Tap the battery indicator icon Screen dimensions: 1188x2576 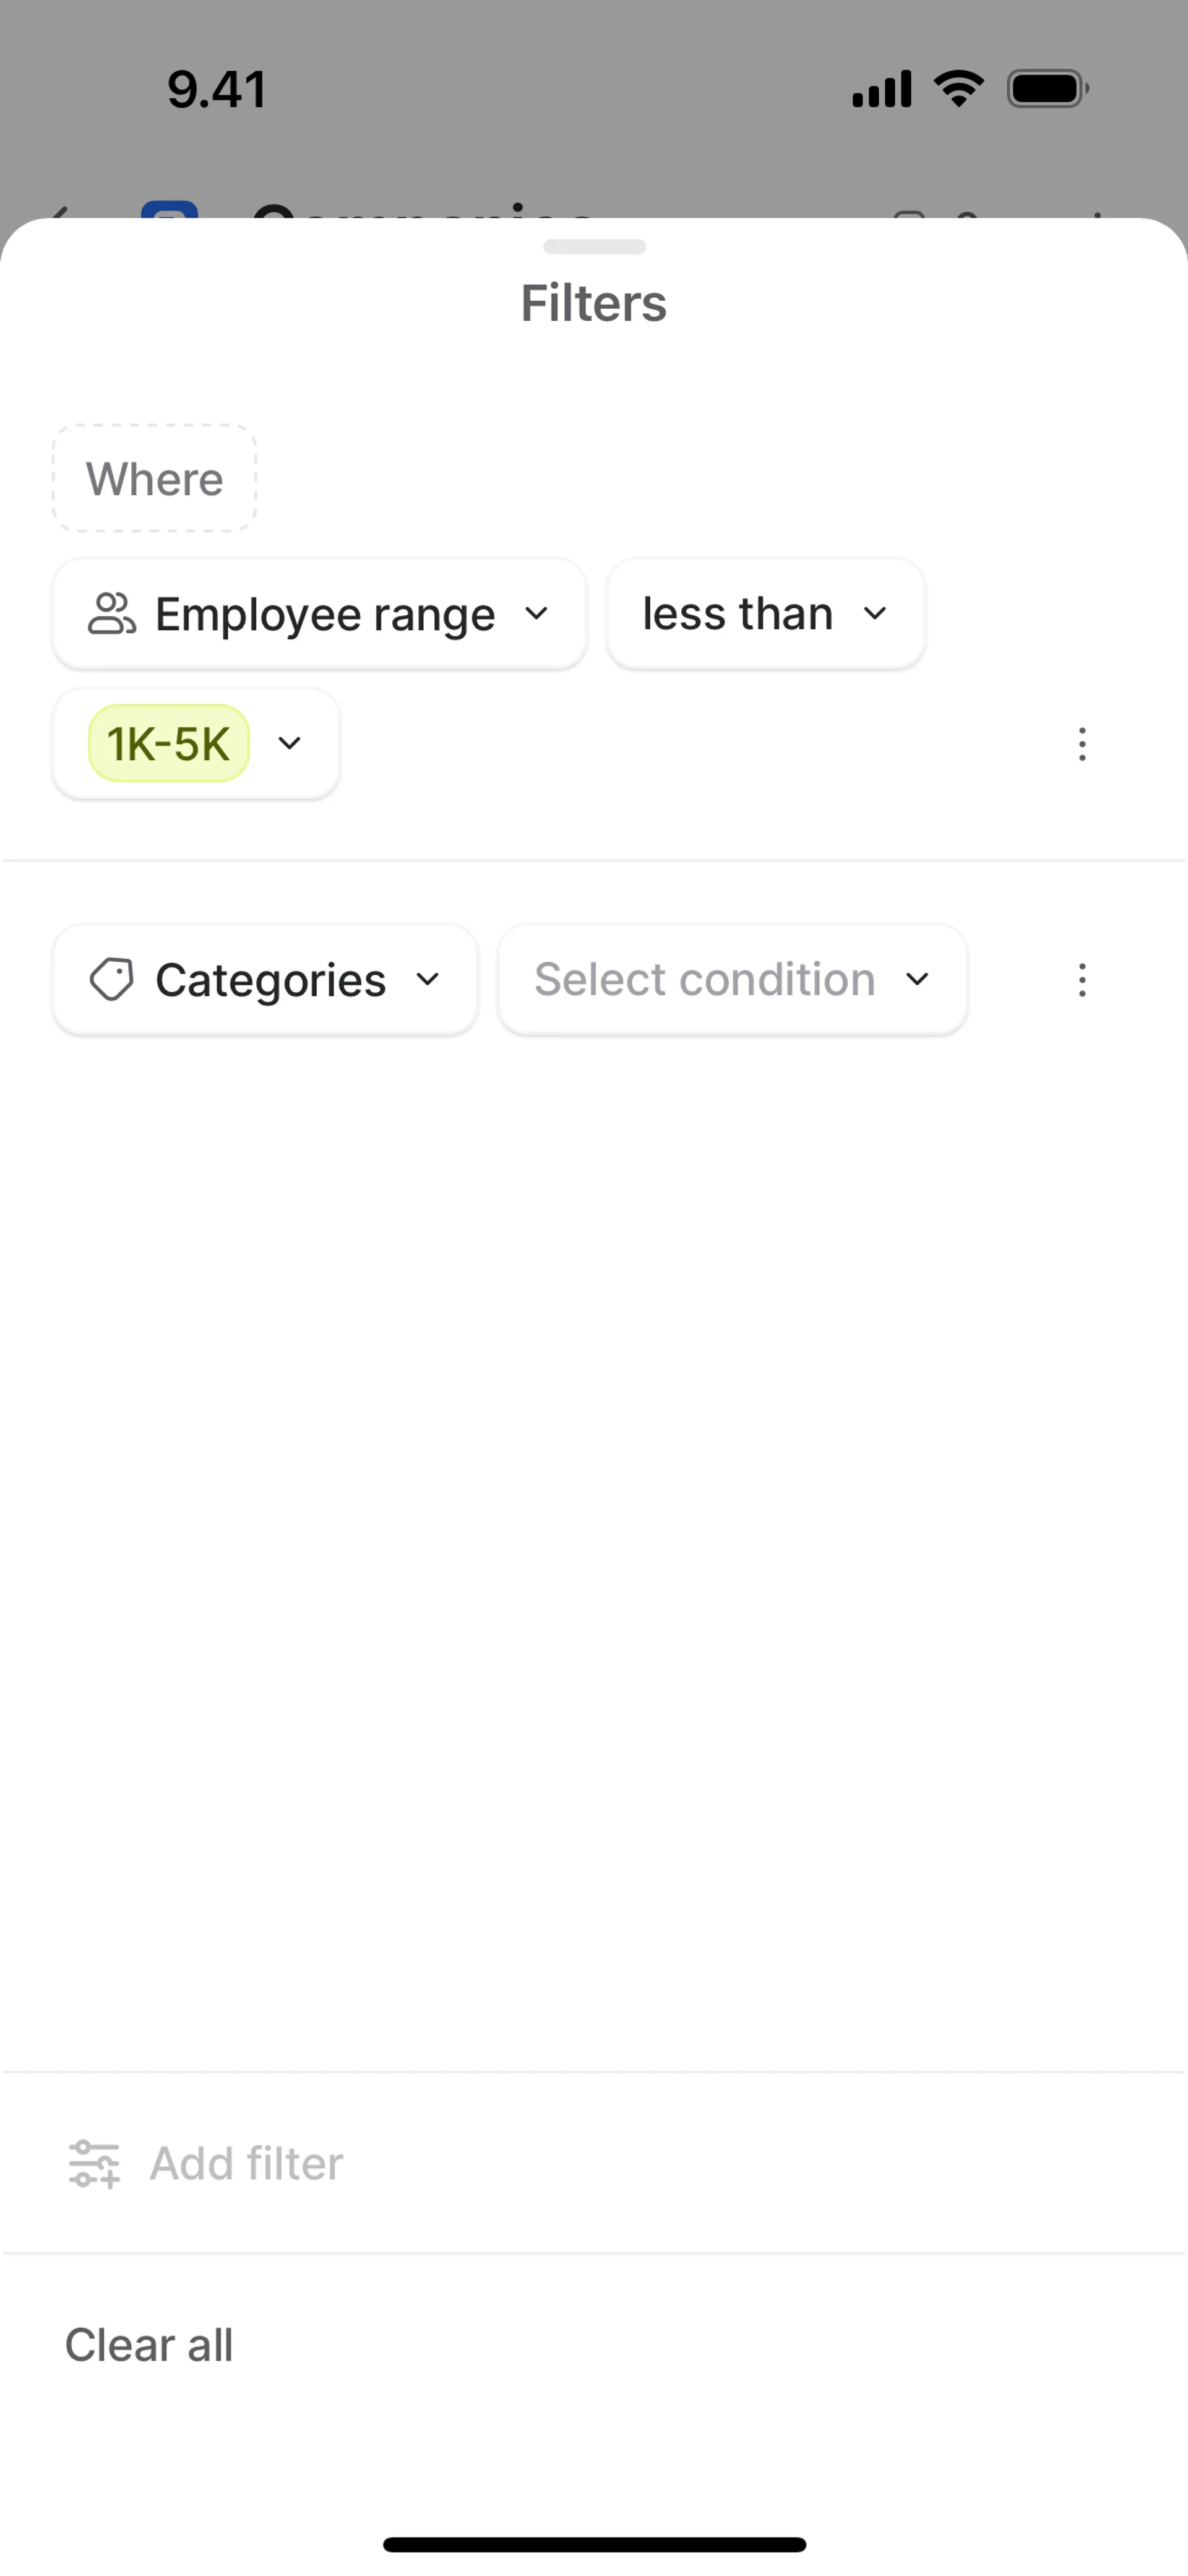point(1047,89)
